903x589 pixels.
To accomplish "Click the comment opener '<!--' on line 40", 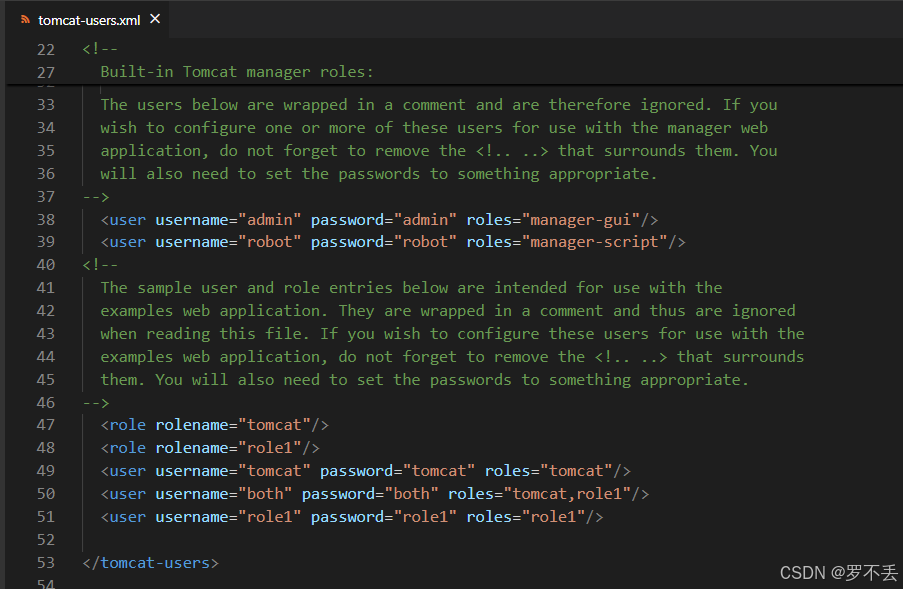I will pos(100,265).
